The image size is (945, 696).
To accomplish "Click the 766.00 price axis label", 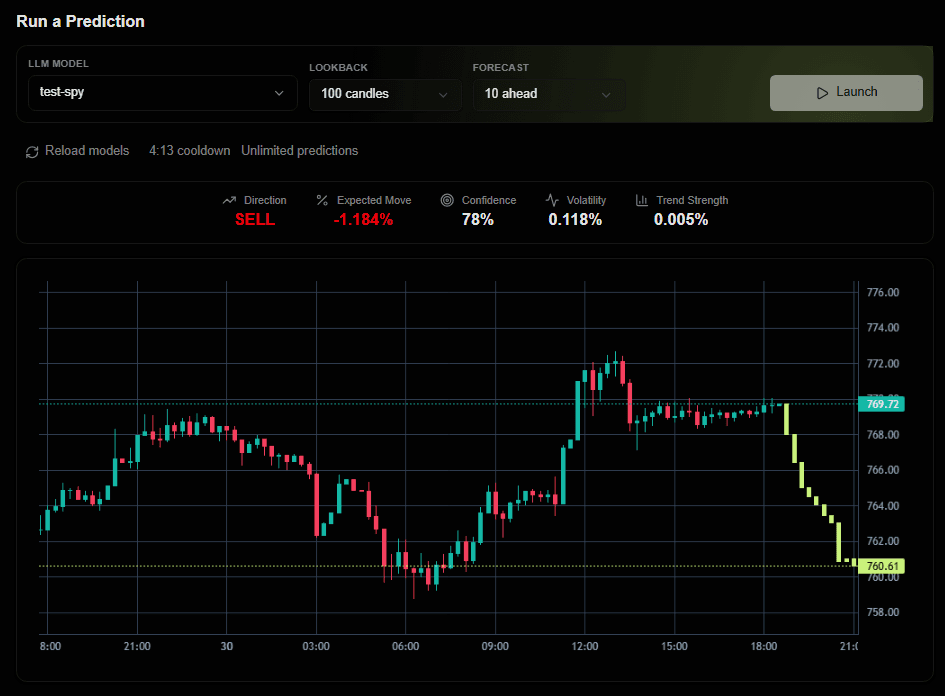I will click(883, 470).
